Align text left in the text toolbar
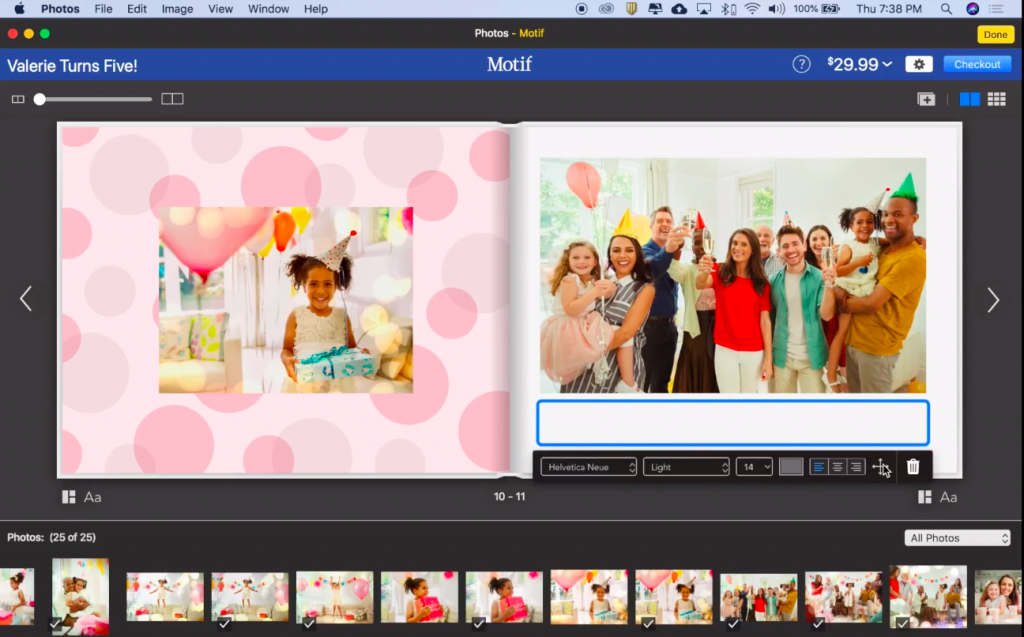Viewport: 1024px width, 637px height. pos(818,466)
